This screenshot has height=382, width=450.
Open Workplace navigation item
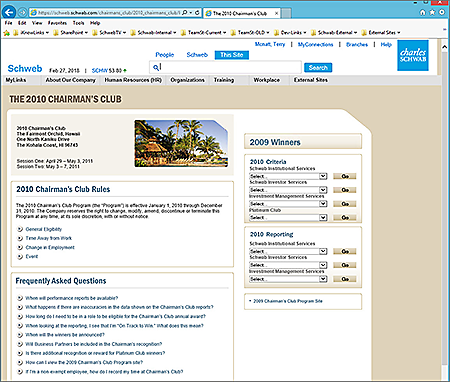pyautogui.click(x=267, y=80)
